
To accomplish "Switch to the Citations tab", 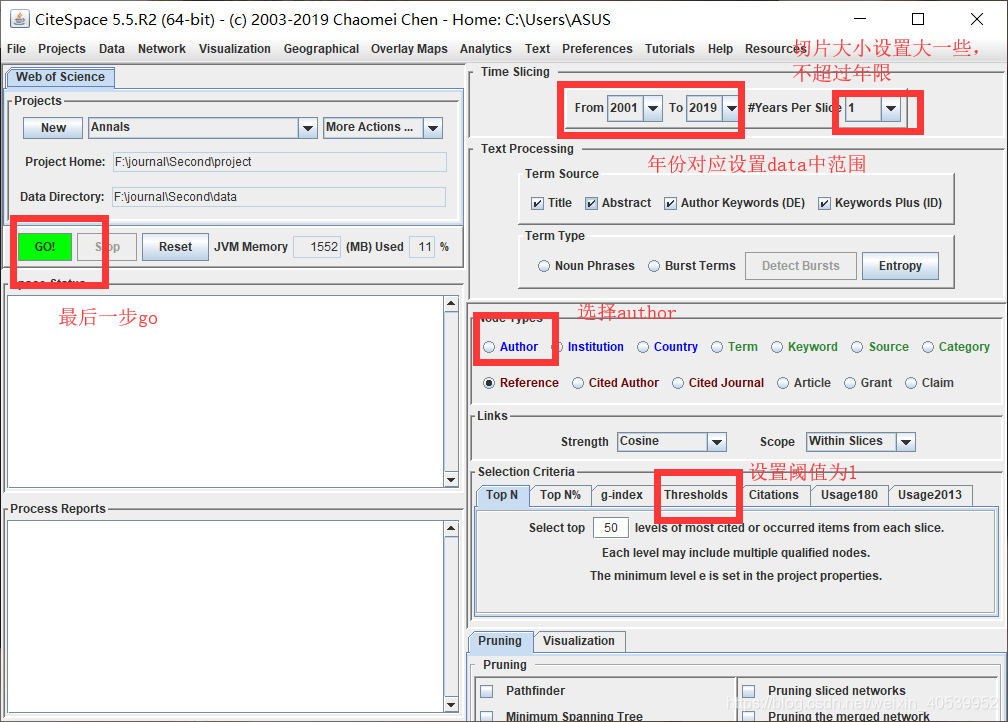I will pos(773,495).
